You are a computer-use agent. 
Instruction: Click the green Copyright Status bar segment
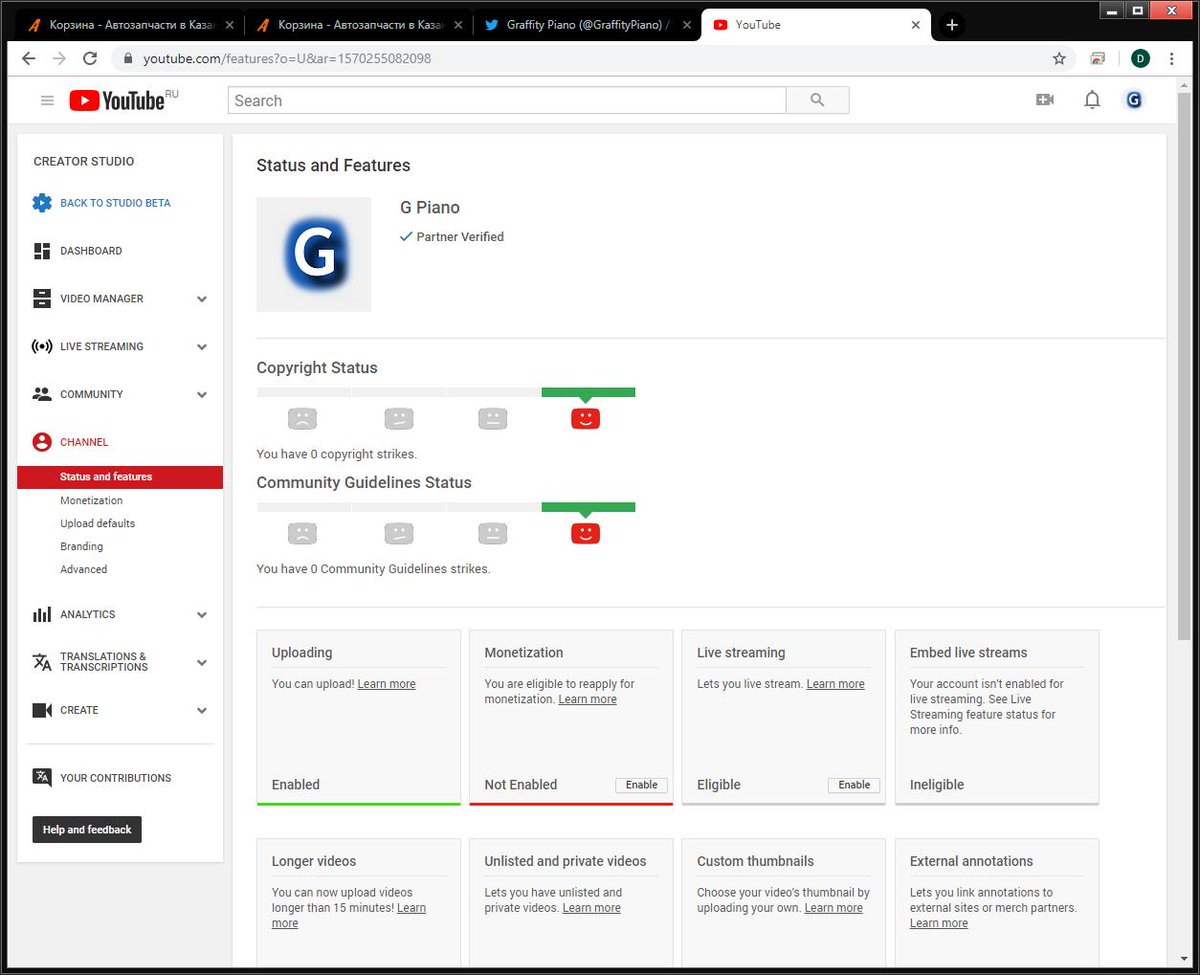click(588, 393)
